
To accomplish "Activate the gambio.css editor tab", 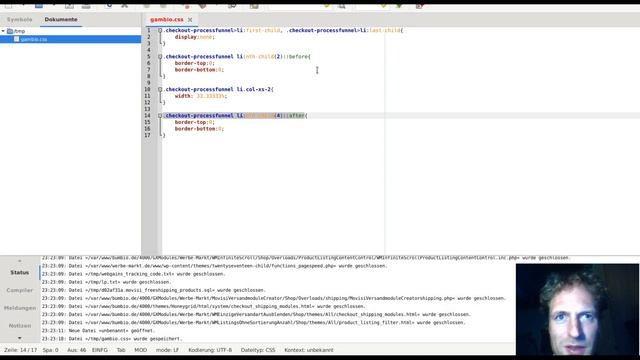I will (167, 20).
